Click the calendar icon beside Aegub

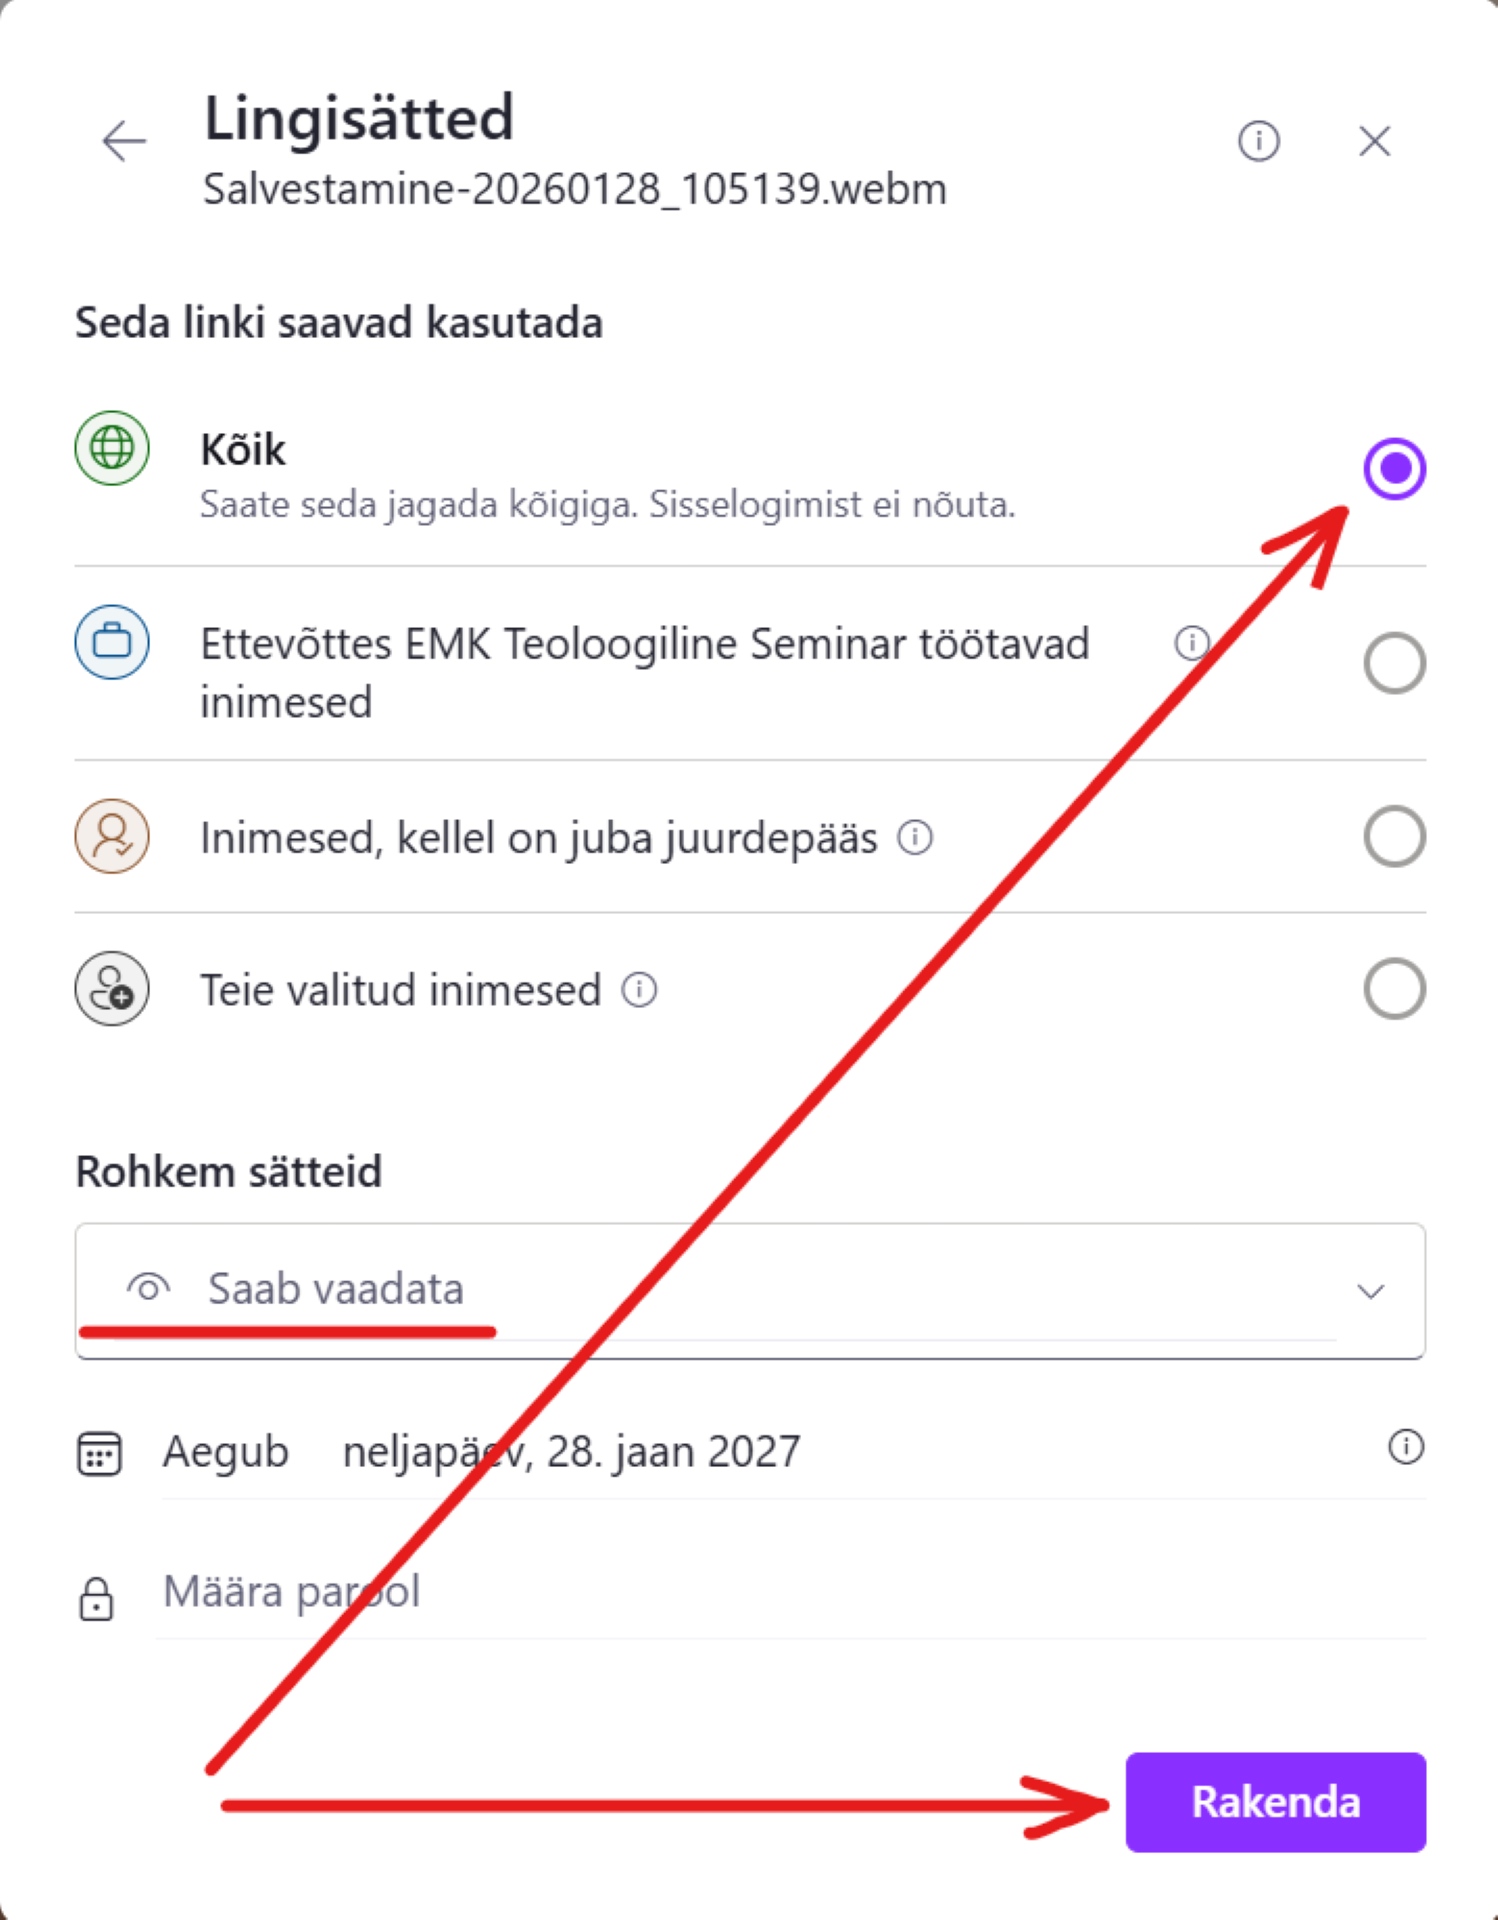click(x=99, y=1453)
